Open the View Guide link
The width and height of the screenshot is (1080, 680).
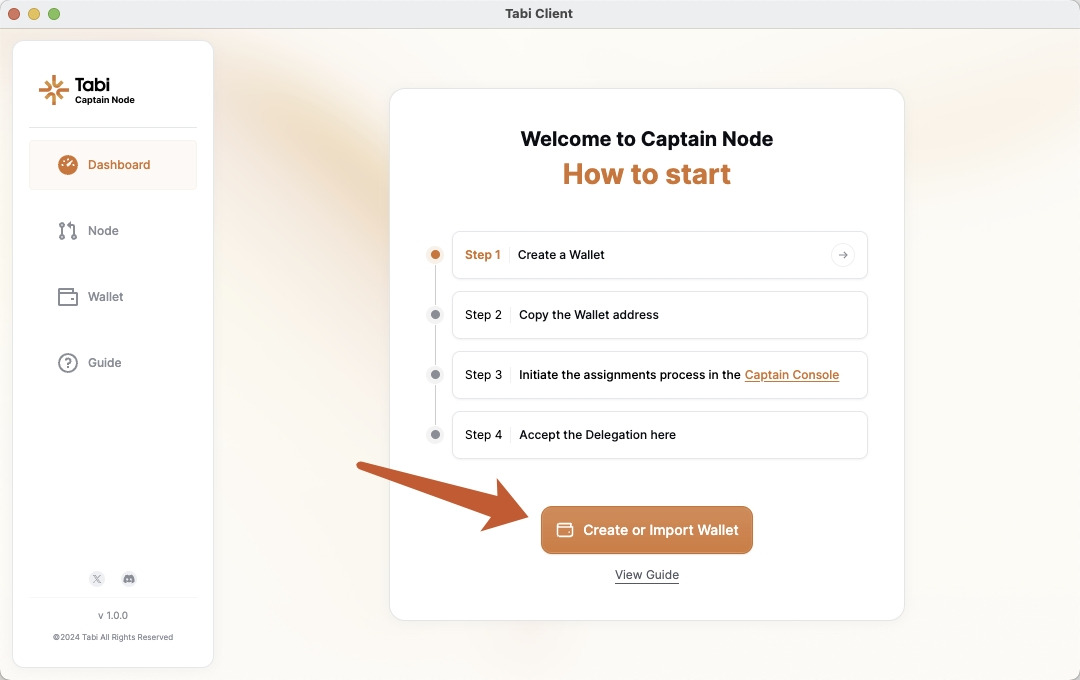pyautogui.click(x=647, y=575)
